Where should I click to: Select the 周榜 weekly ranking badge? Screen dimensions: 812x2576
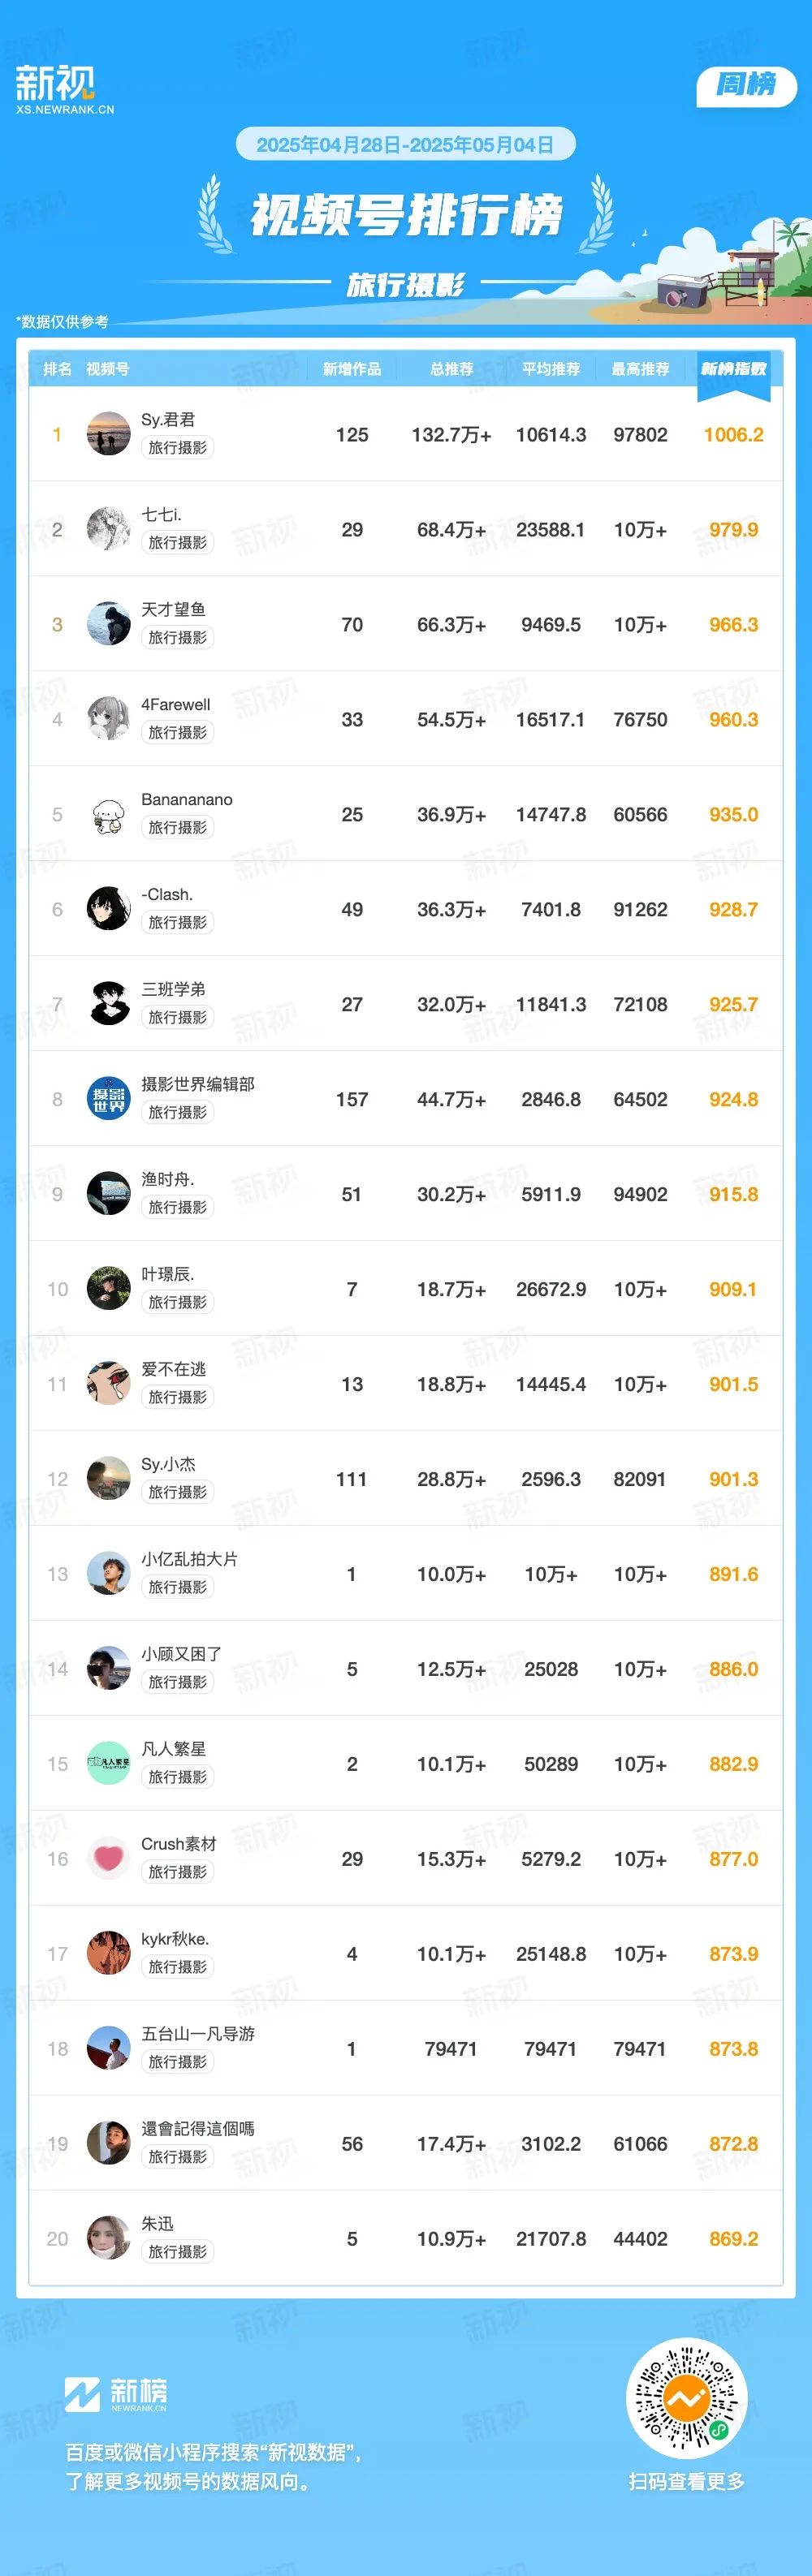[x=746, y=85]
